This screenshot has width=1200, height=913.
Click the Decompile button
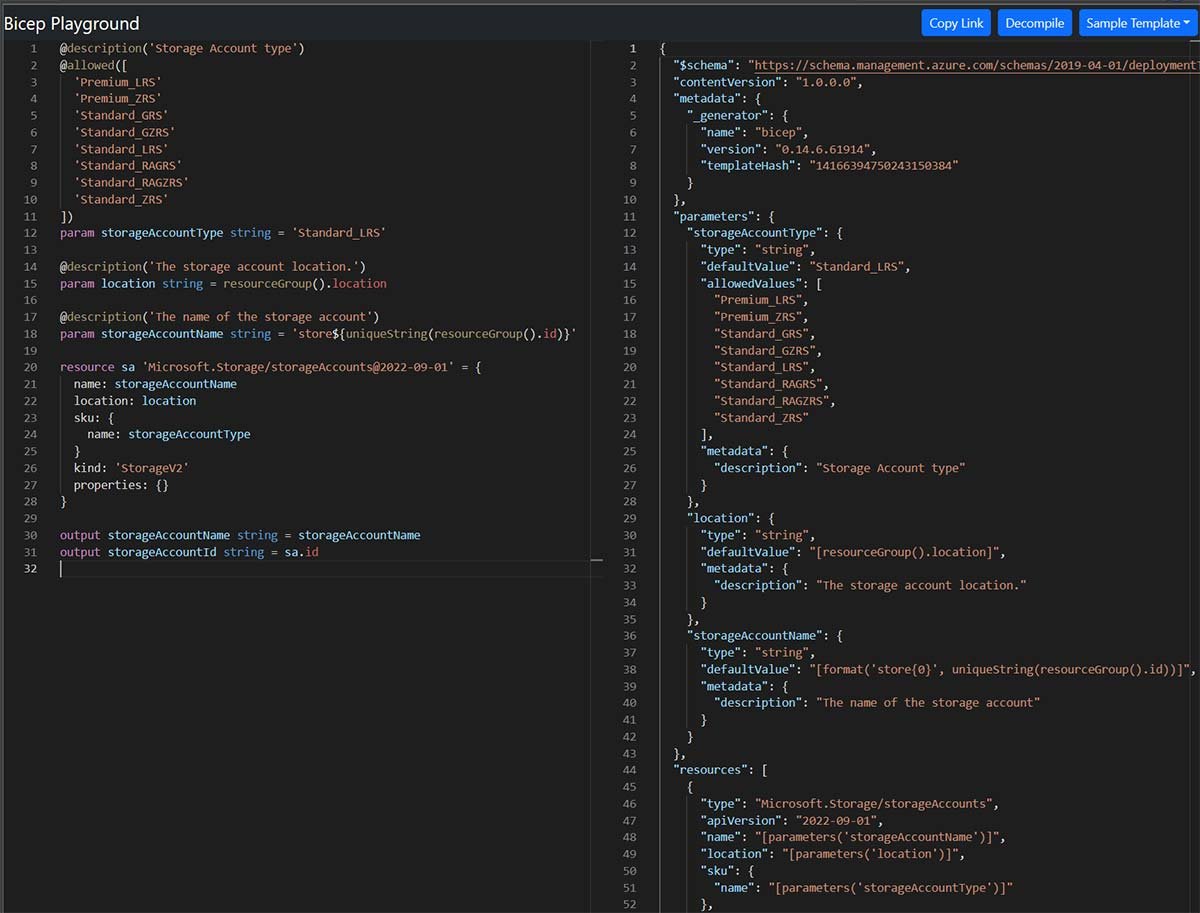click(x=1034, y=23)
